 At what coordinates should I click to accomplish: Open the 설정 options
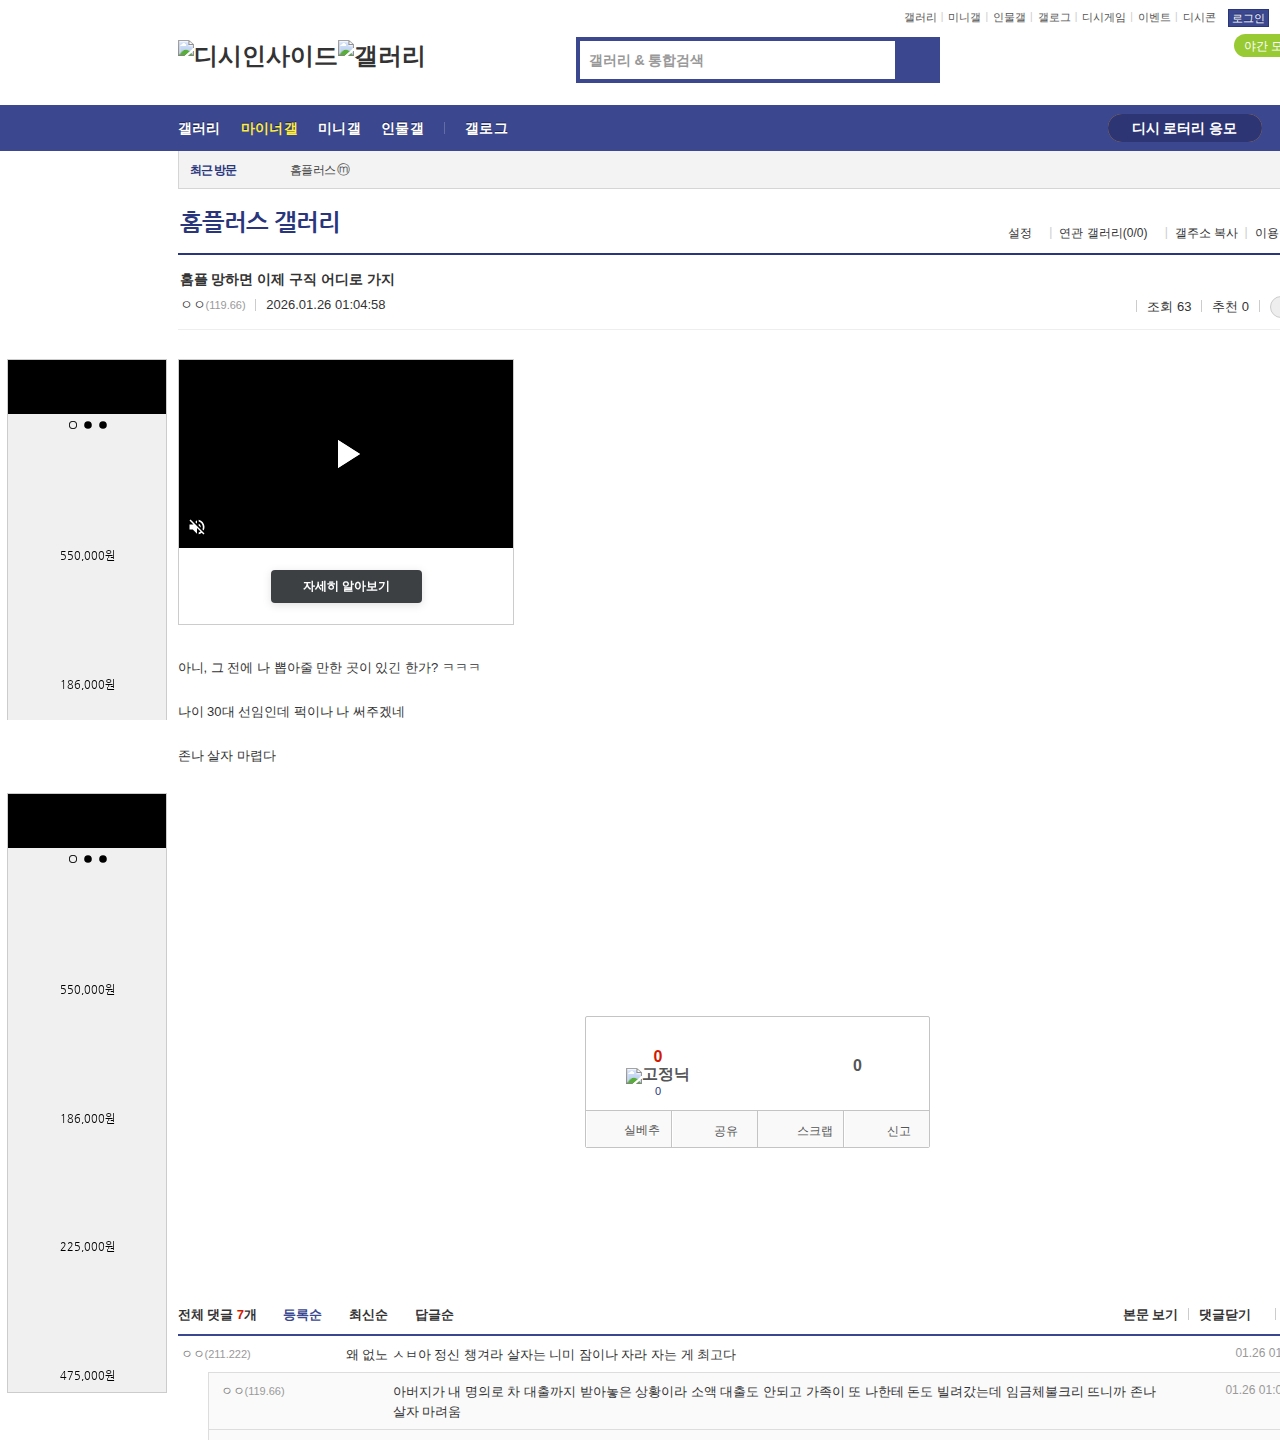(x=1019, y=233)
